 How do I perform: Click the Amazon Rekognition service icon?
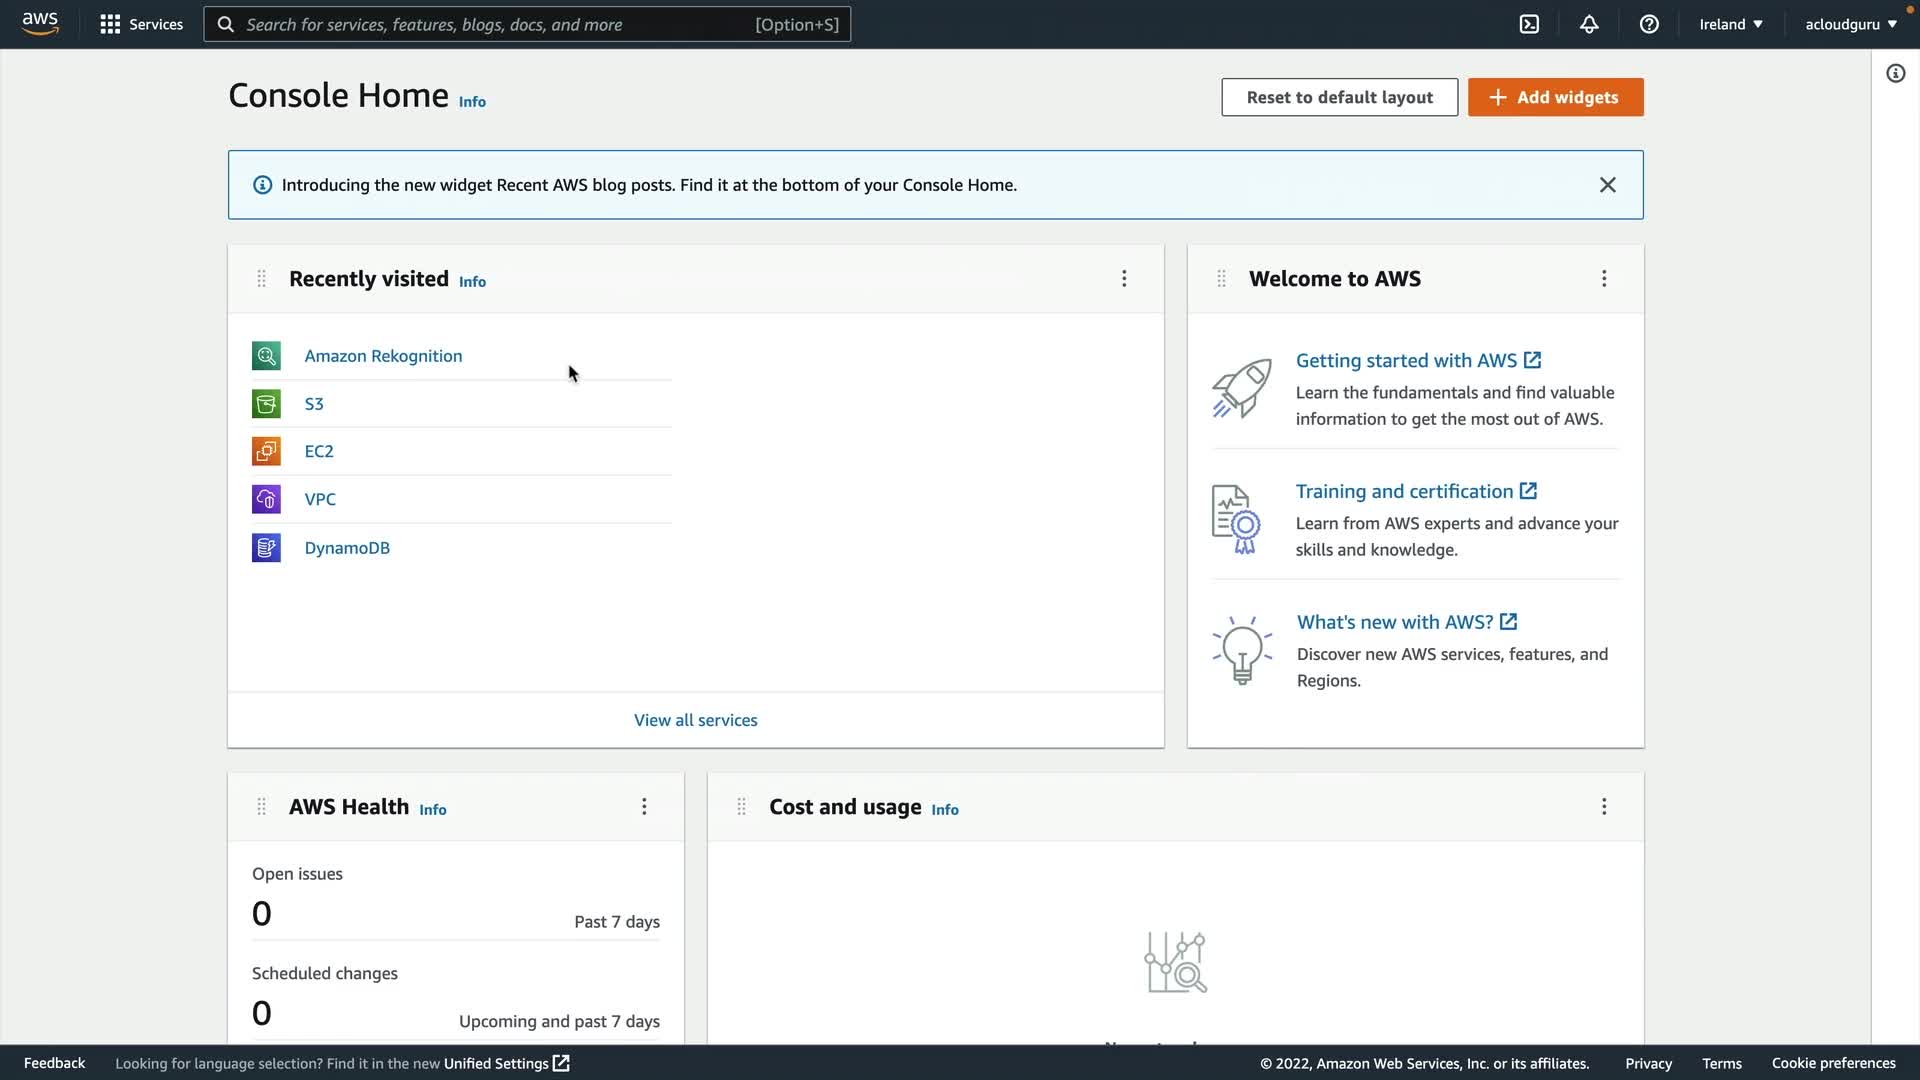(x=266, y=356)
